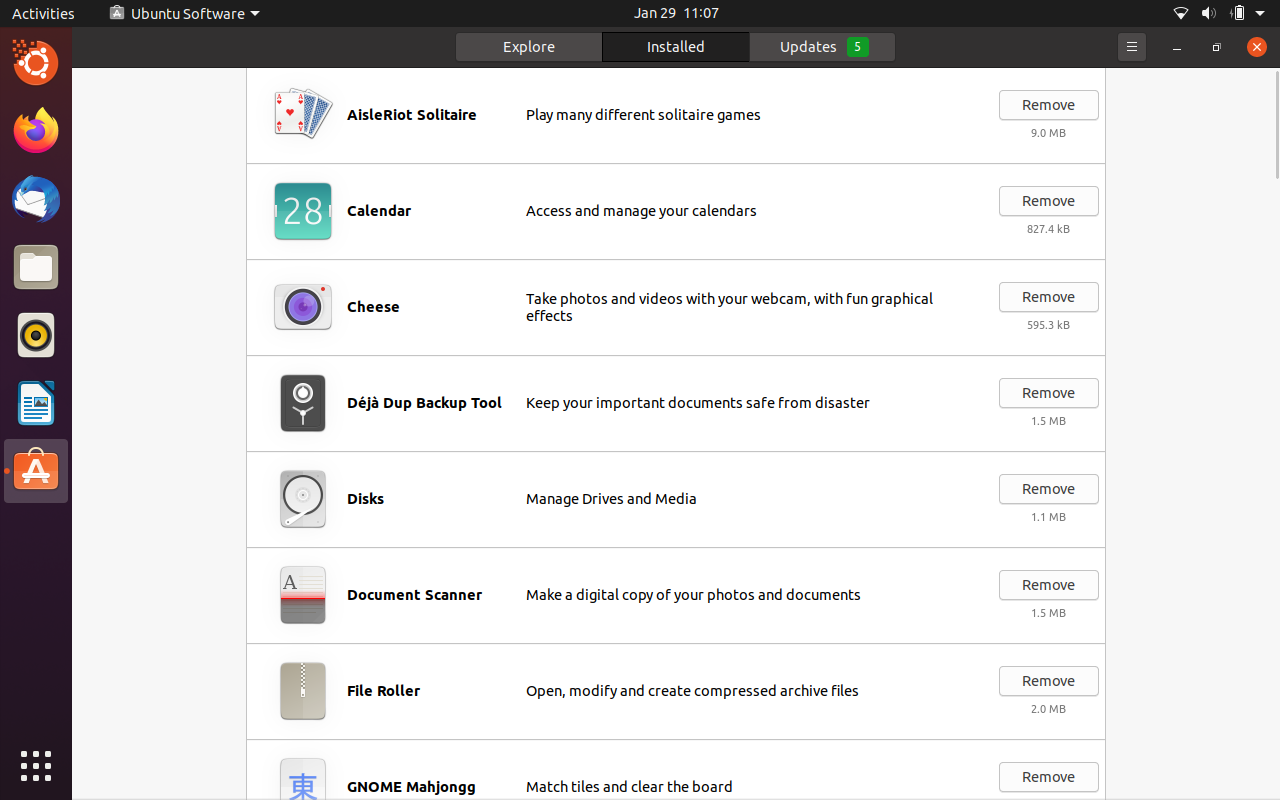This screenshot has width=1280, height=800.
Task: Open Rhythmbox from the dock
Action: (36, 335)
